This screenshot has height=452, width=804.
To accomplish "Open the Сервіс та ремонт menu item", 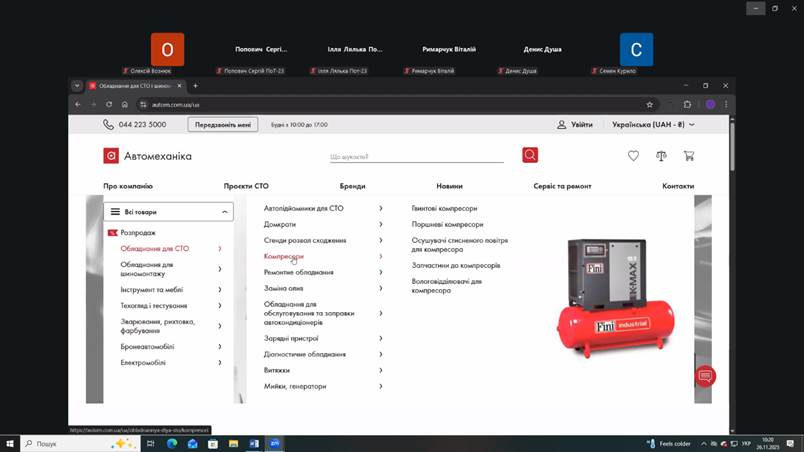I will point(562,186).
